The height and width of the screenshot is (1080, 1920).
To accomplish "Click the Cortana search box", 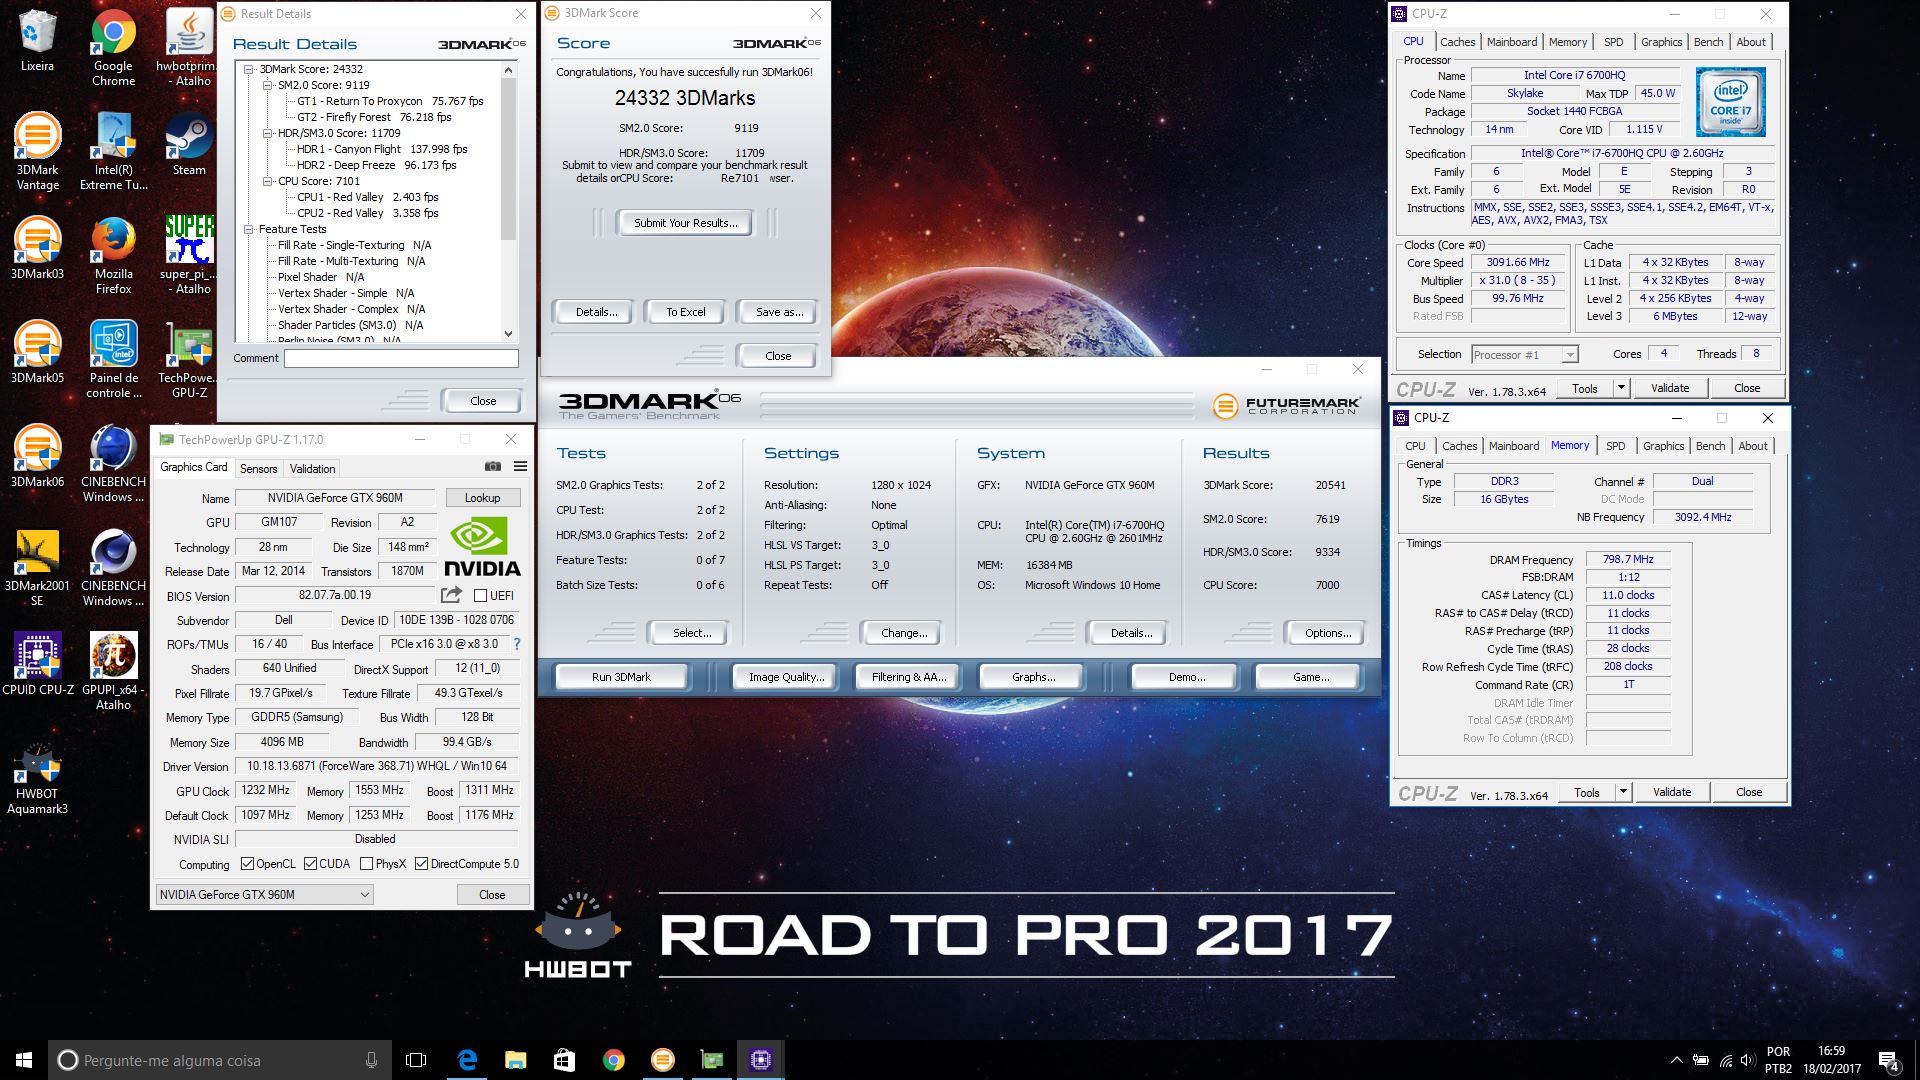I will 218,1060.
